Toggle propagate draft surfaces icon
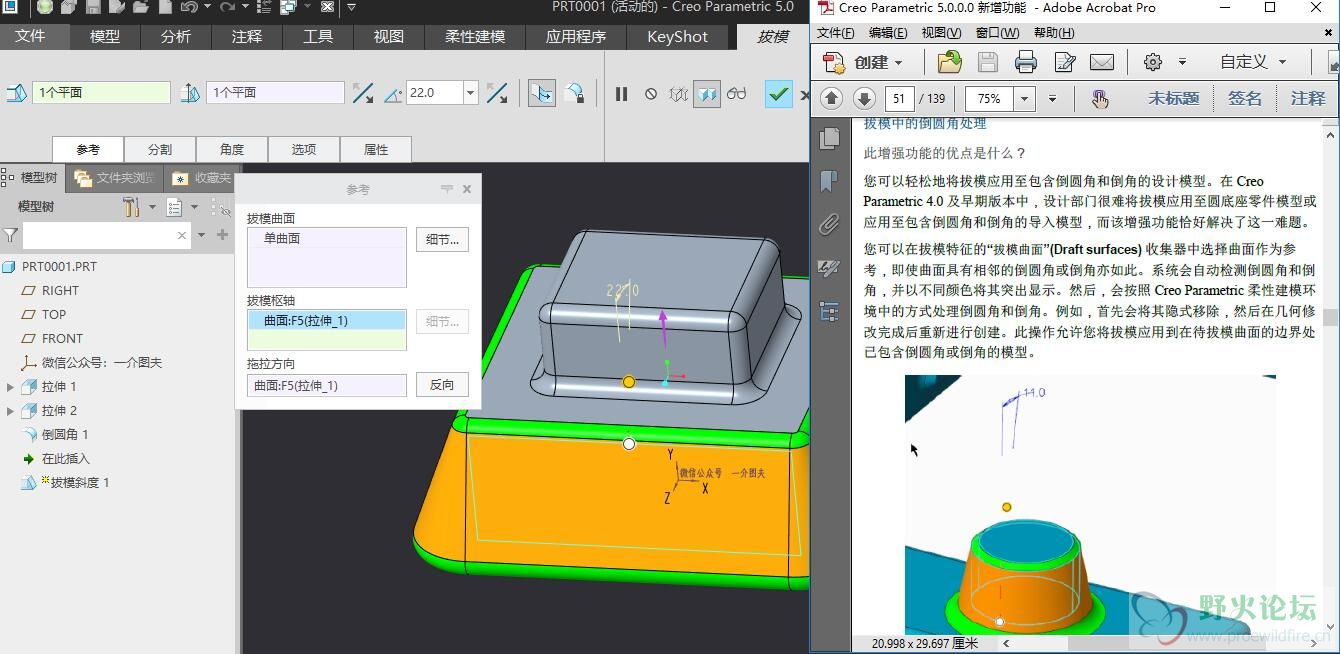This screenshot has height=654, width=1340. tap(542, 93)
